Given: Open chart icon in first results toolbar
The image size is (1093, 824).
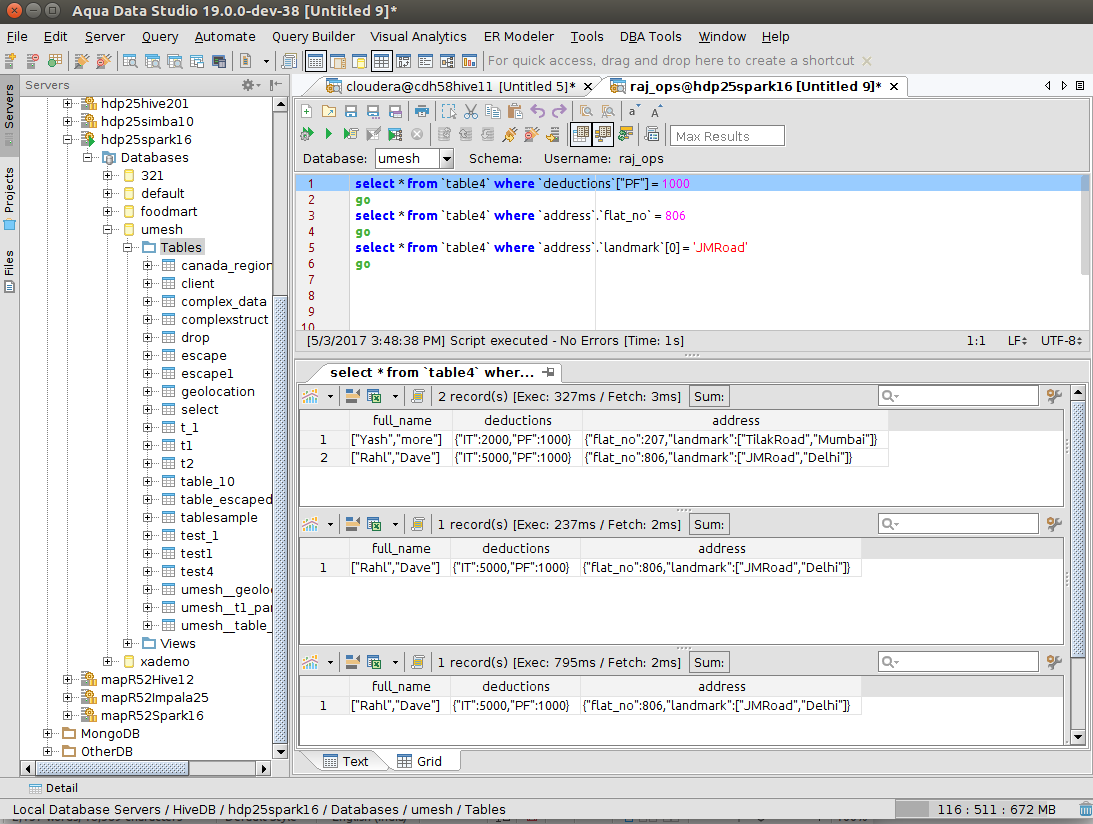Looking at the screenshot, I should [310, 396].
